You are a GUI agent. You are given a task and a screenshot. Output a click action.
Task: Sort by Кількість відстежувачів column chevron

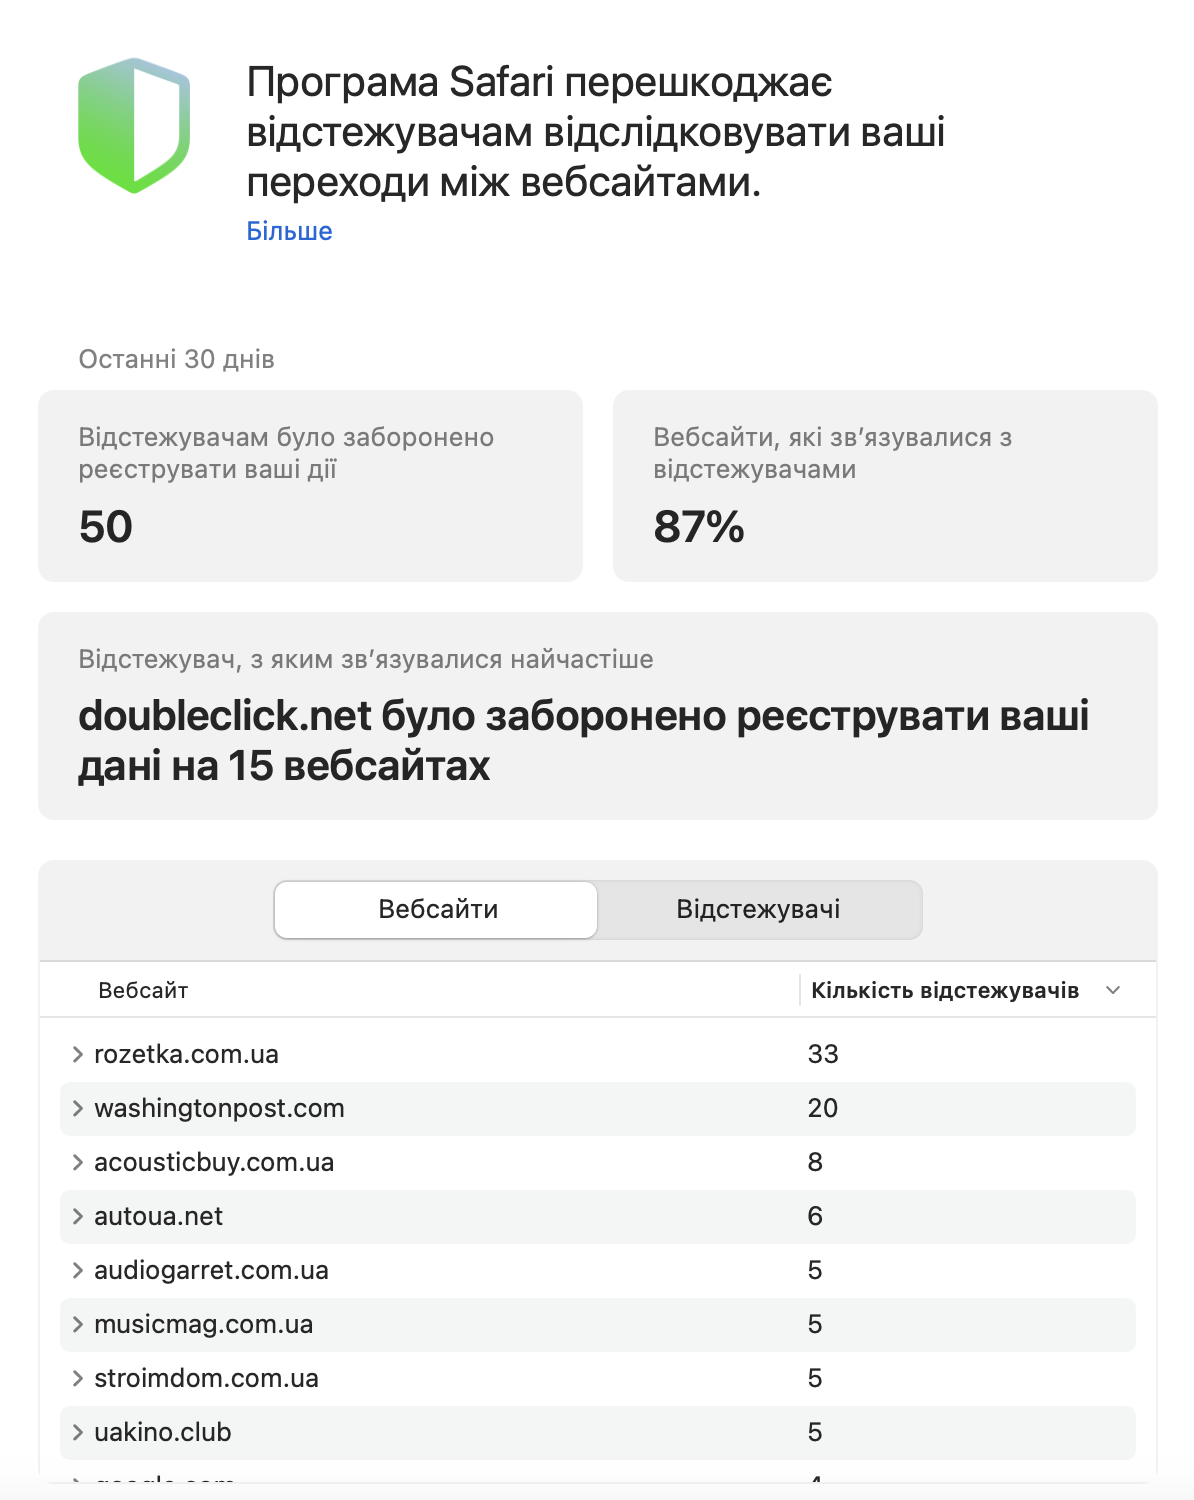pos(1113,990)
